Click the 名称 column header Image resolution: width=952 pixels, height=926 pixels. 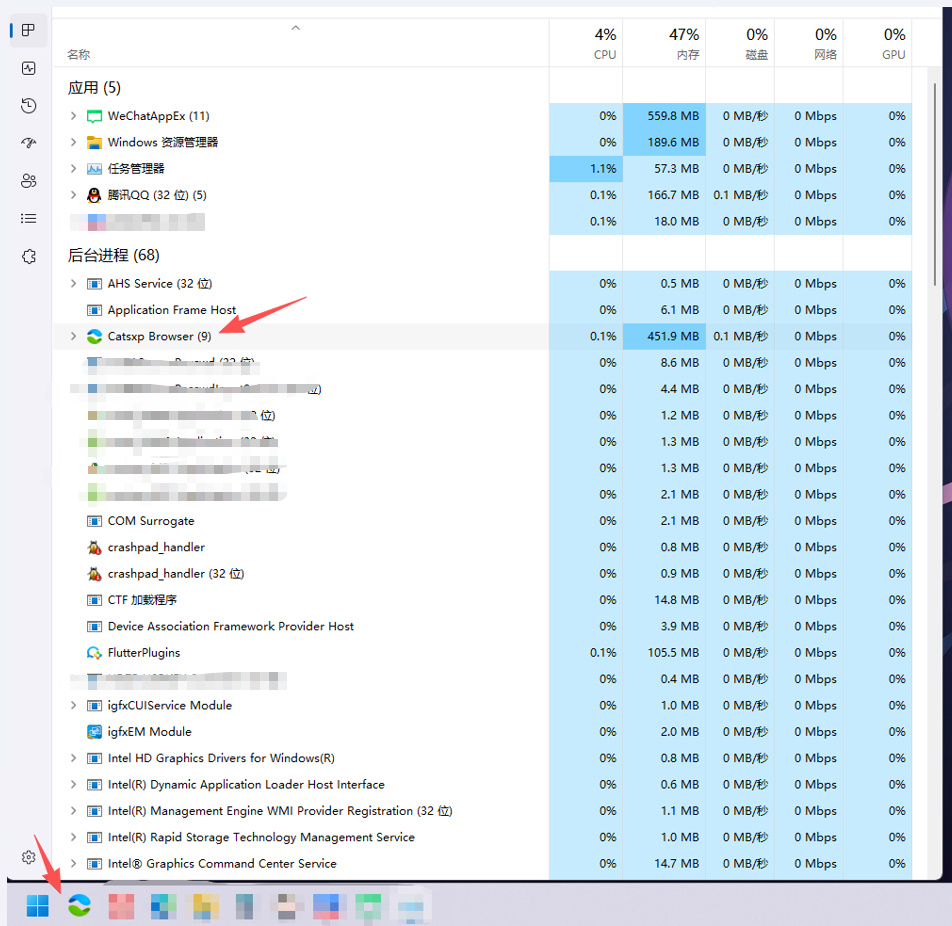[x=78, y=55]
